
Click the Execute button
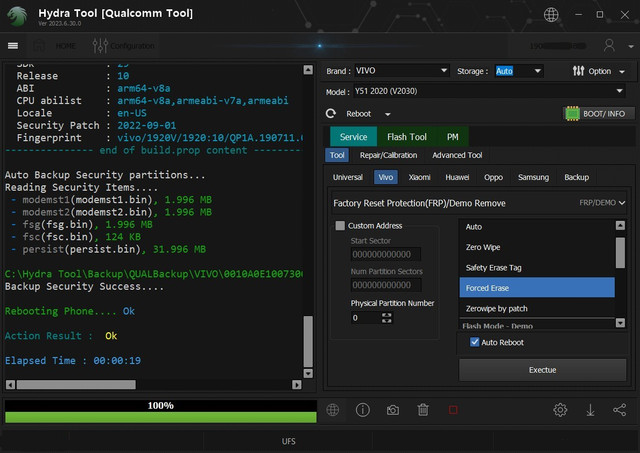pyautogui.click(x=542, y=370)
